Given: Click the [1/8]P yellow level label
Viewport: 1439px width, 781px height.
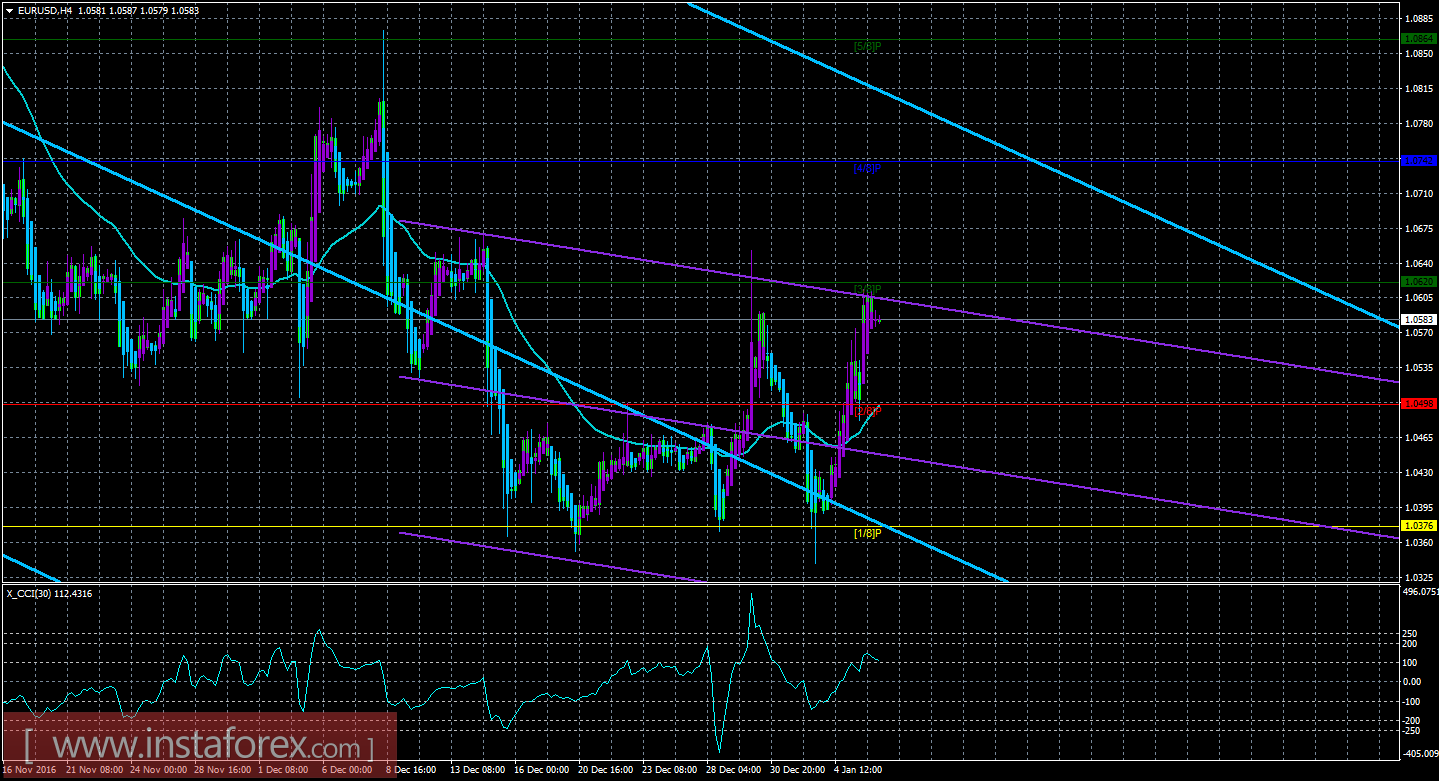Looking at the screenshot, I should pyautogui.click(x=867, y=533).
